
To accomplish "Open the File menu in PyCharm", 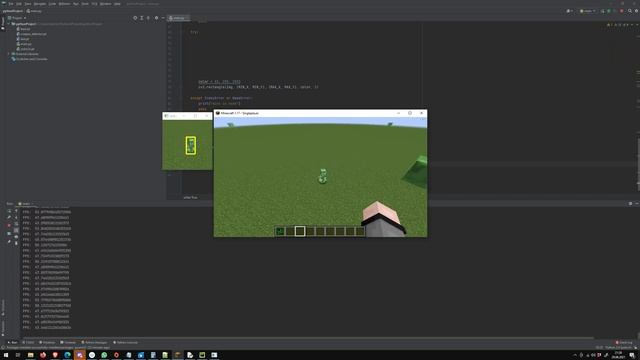I will point(11,4).
